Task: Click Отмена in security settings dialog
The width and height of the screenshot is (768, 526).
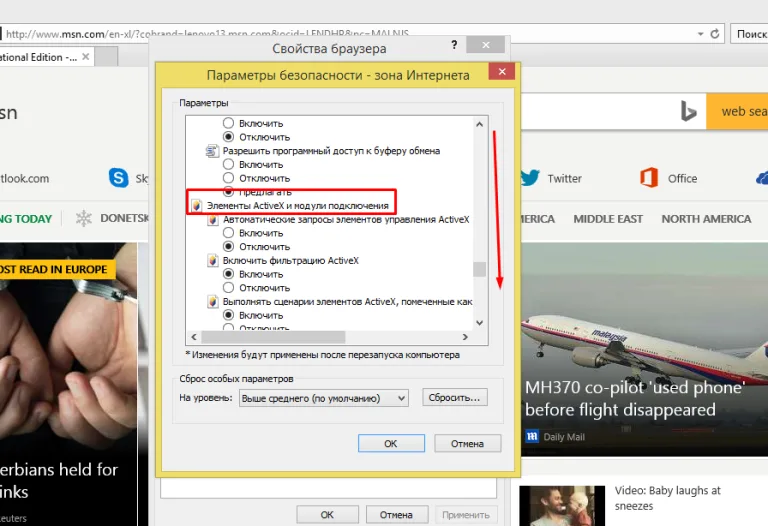Action: point(467,443)
